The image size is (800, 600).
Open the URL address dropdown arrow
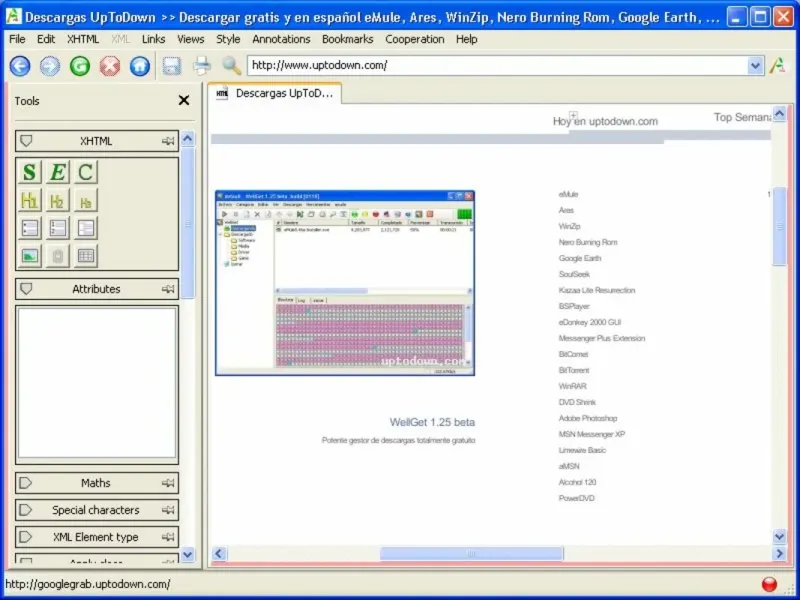[755, 66]
